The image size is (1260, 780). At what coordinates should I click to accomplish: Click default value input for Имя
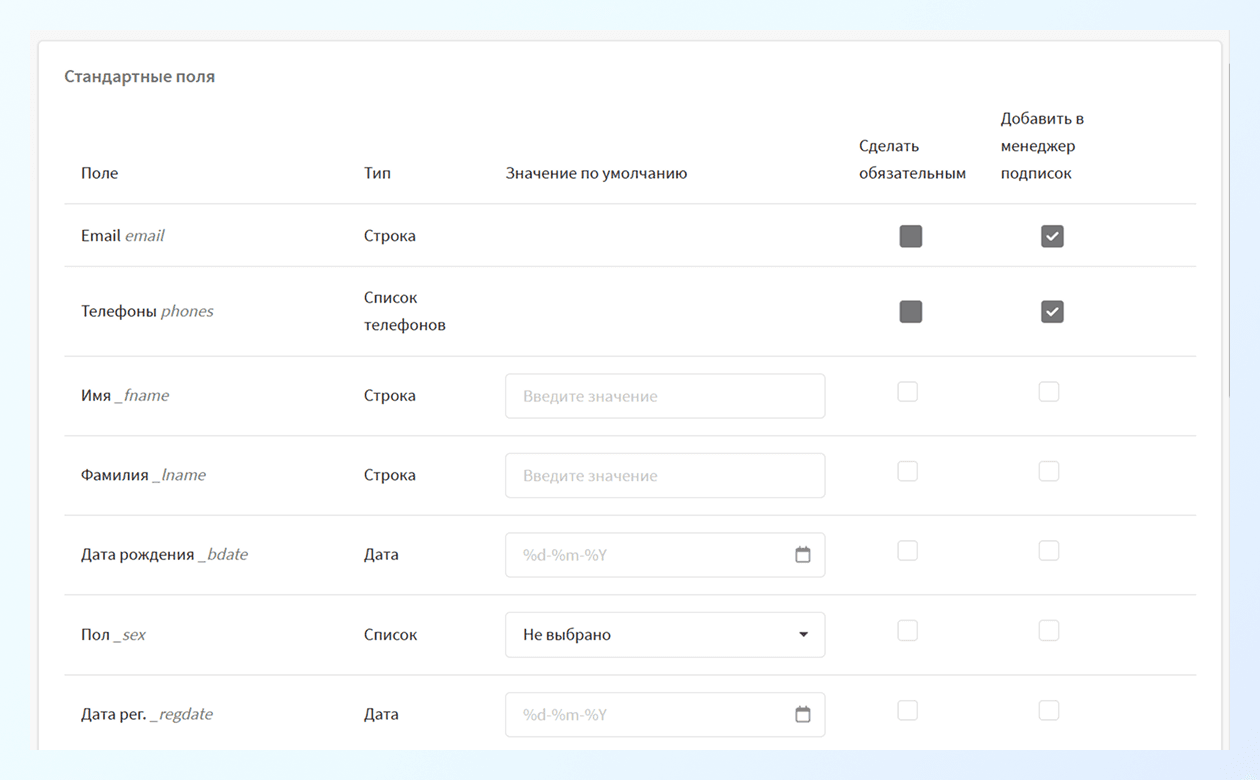664,396
